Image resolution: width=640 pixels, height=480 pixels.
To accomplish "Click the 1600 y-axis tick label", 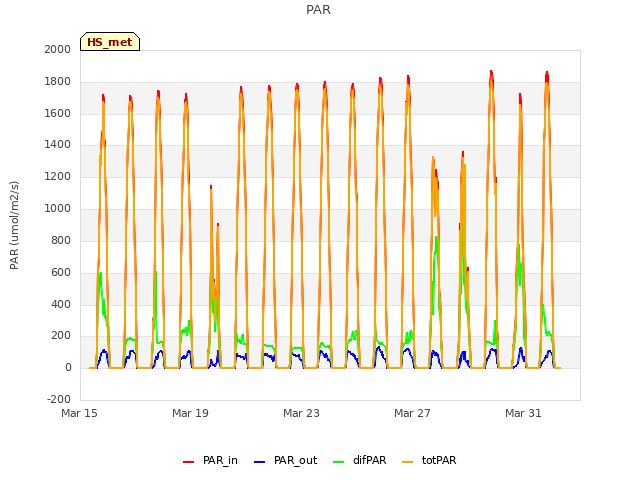I will tap(58, 113).
